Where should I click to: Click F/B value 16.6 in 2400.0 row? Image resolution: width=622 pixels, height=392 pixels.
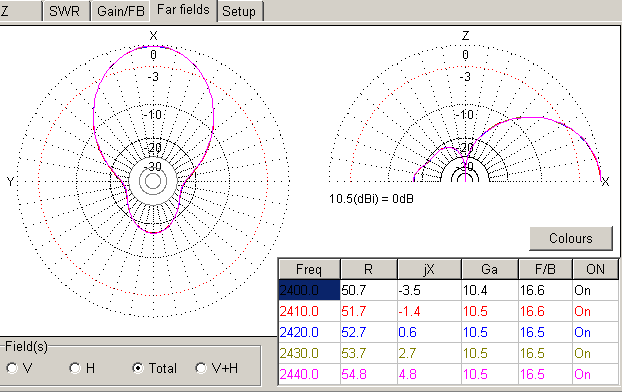[545, 290]
